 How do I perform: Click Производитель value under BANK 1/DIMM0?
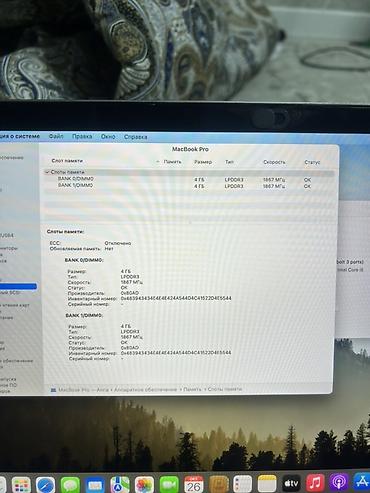(130, 348)
